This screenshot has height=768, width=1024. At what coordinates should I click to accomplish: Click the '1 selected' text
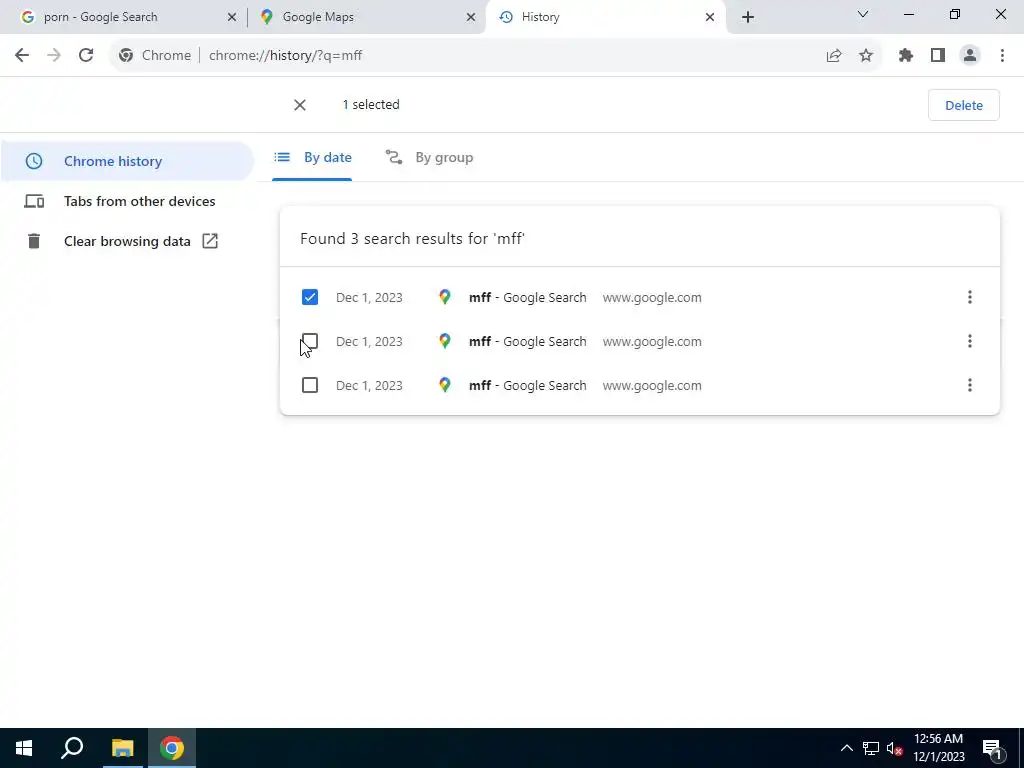(371, 104)
